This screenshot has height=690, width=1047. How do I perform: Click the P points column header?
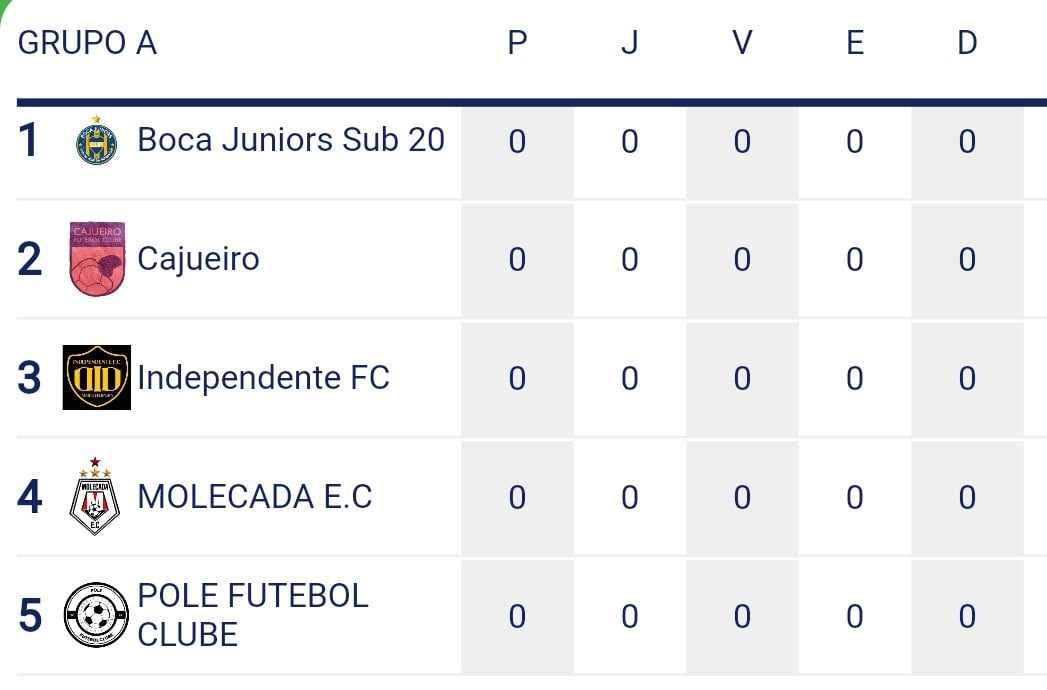(x=517, y=43)
